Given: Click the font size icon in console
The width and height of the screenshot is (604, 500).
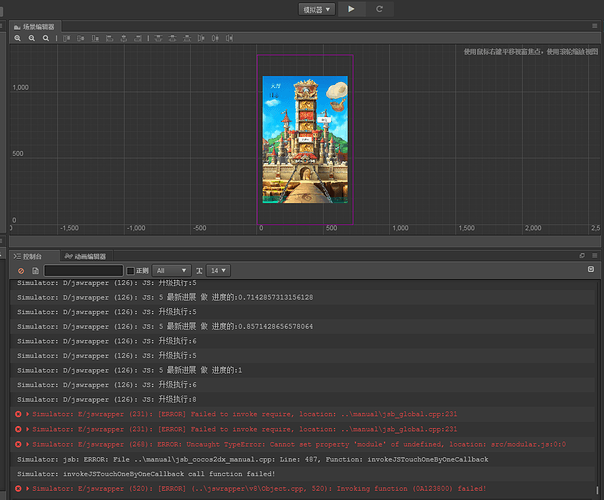Looking at the screenshot, I should click(x=199, y=270).
